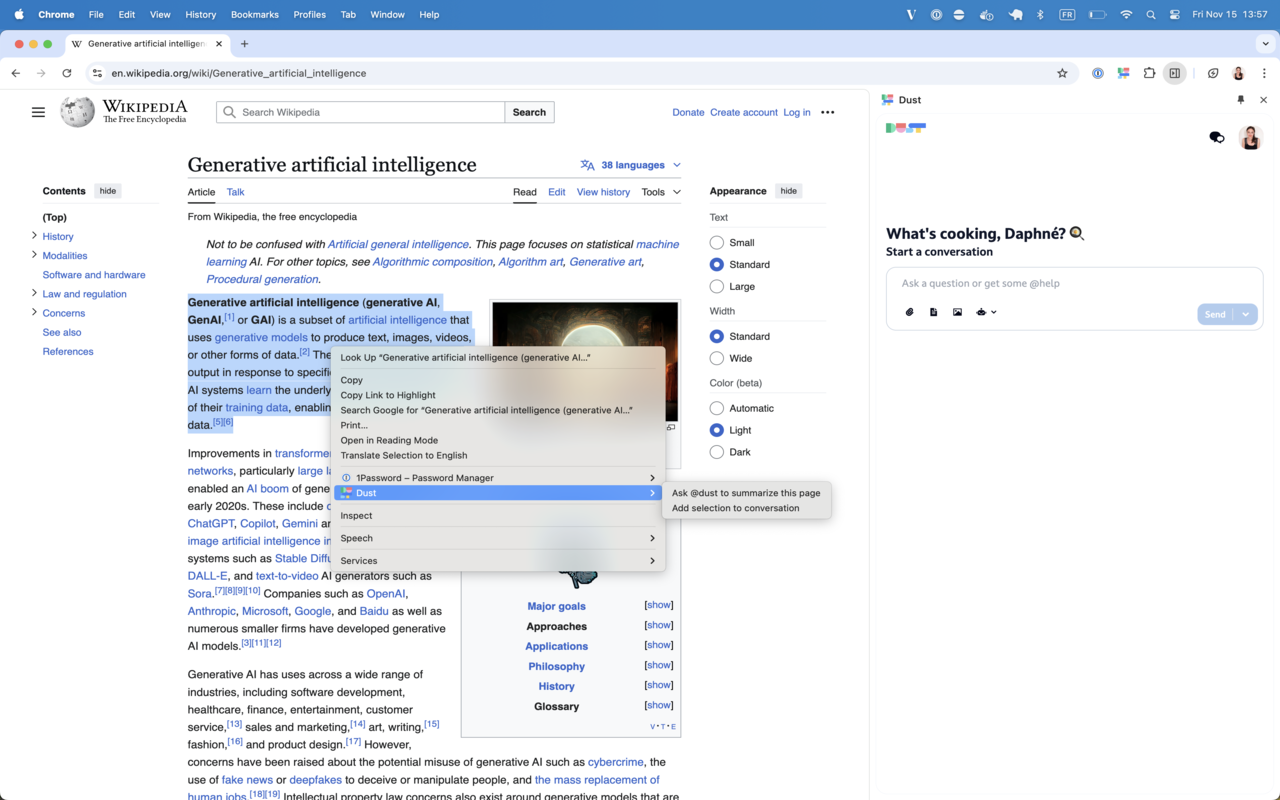Select the Large text size option
This screenshot has width=1280, height=800.
click(717, 287)
